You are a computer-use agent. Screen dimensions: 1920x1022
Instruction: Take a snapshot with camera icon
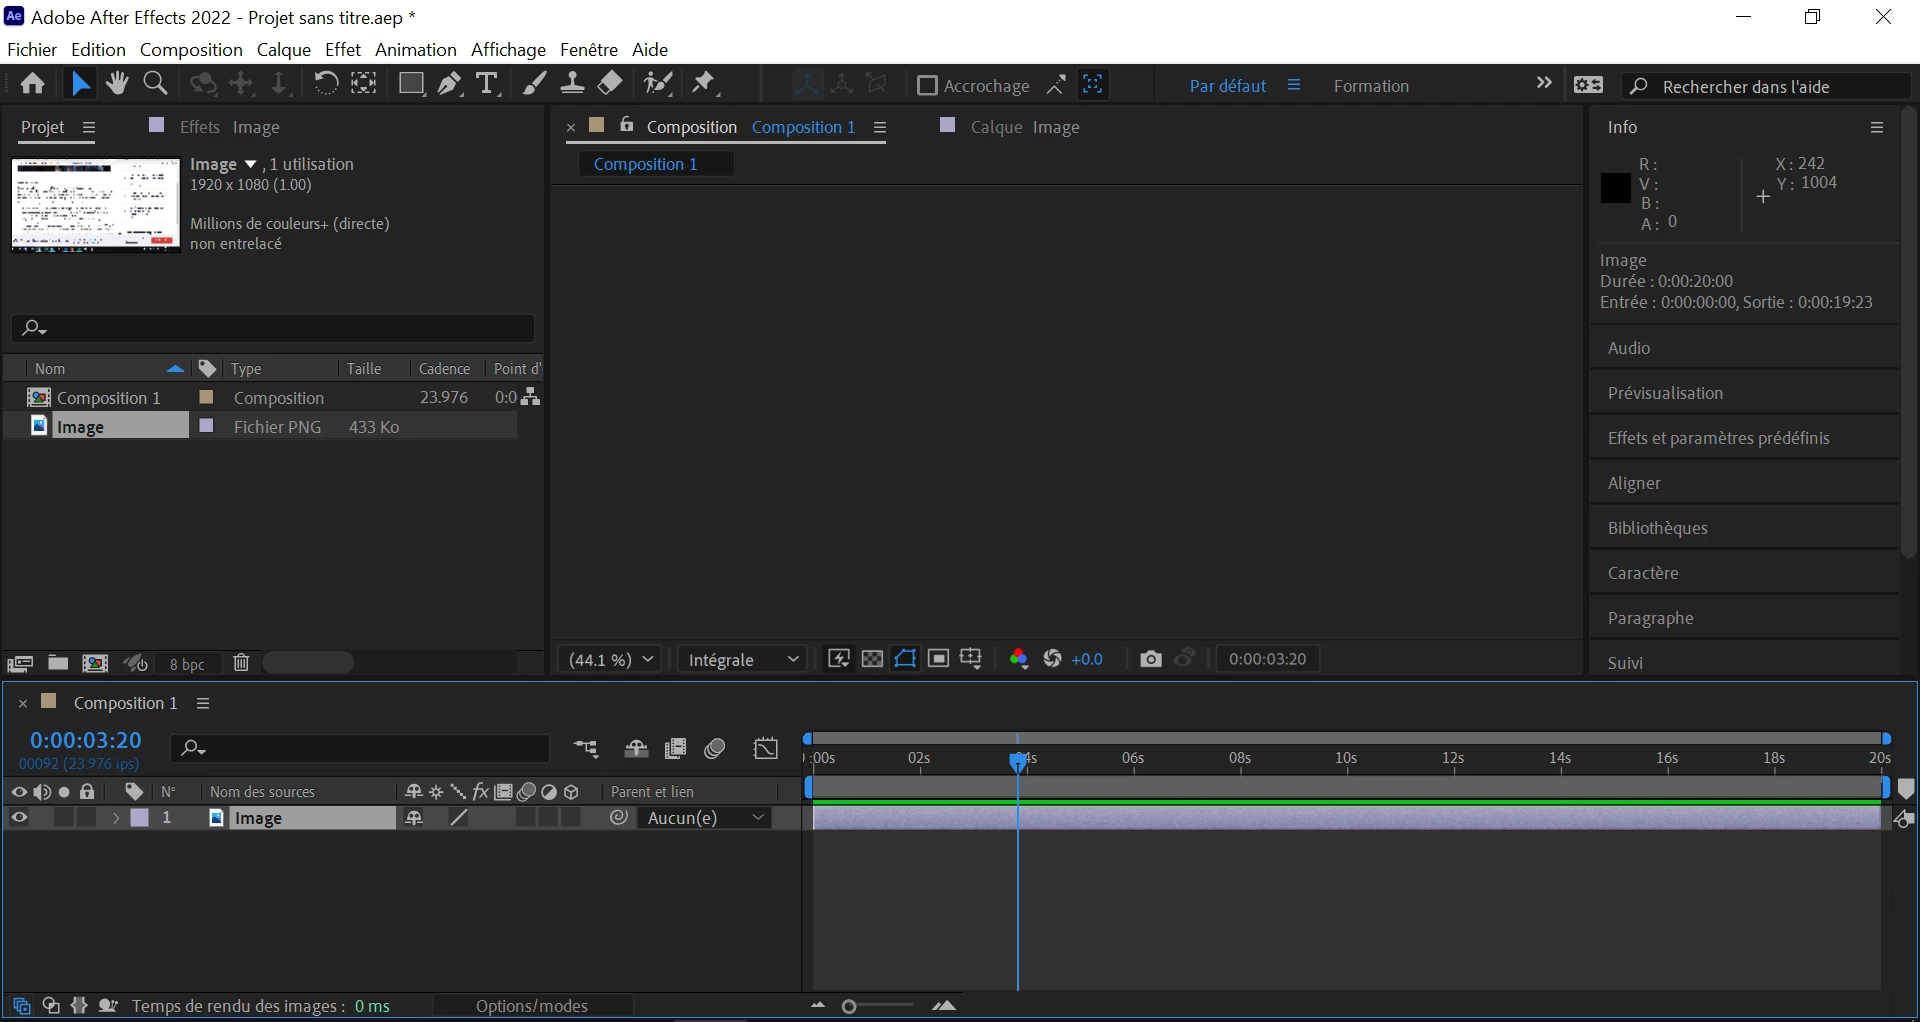(1151, 659)
